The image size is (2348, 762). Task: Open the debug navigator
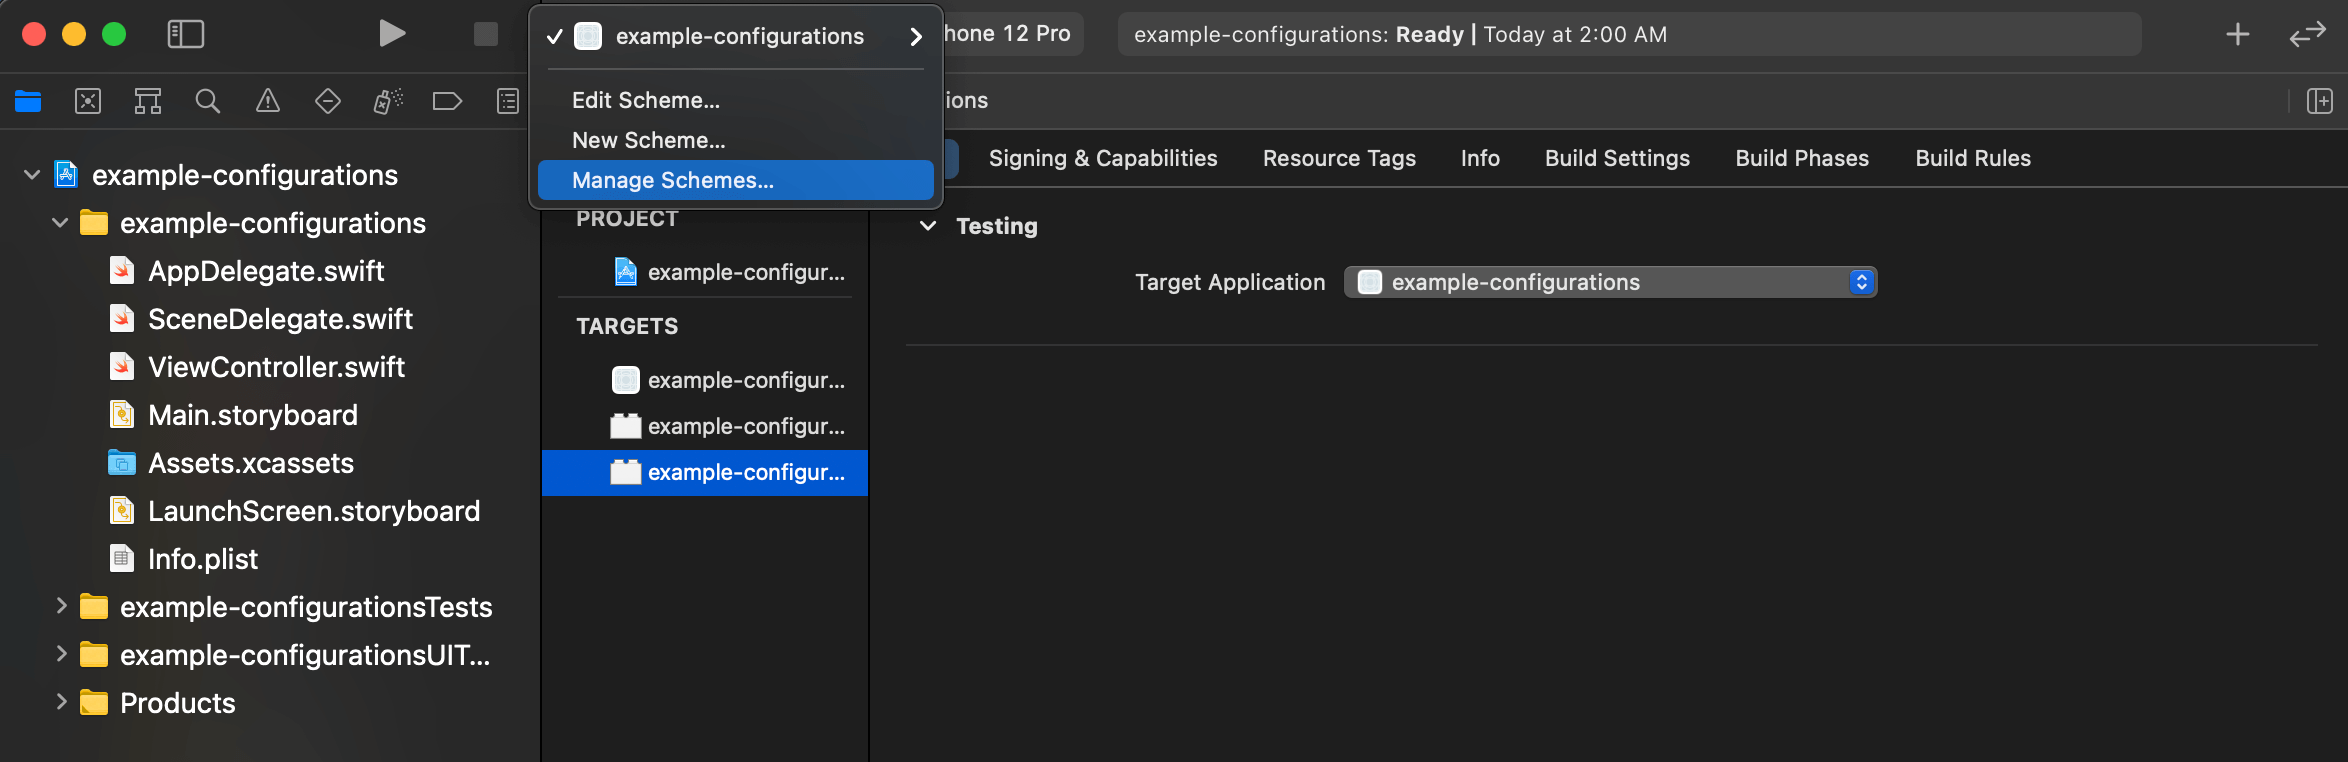pyautogui.click(x=388, y=101)
